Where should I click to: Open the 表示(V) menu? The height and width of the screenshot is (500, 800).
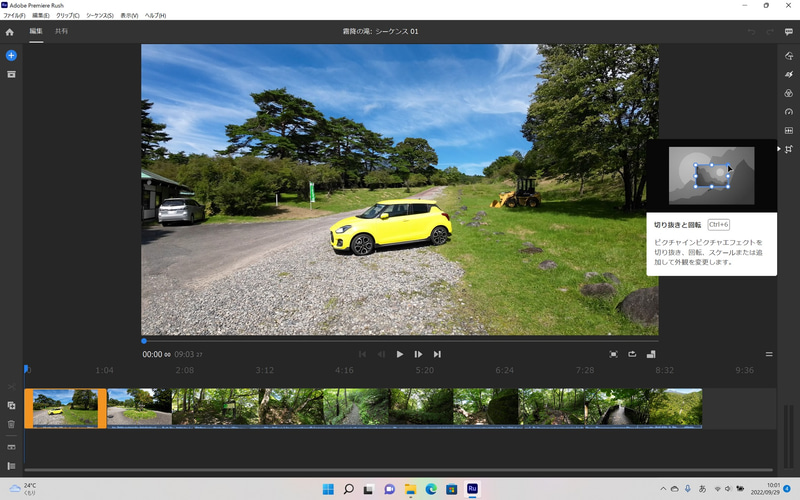pyautogui.click(x=129, y=16)
